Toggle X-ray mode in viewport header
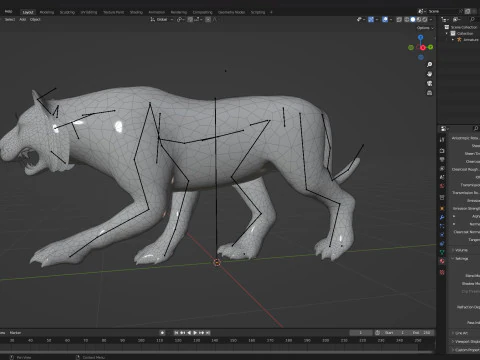This screenshot has width=480, height=360. pyautogui.click(x=399, y=20)
